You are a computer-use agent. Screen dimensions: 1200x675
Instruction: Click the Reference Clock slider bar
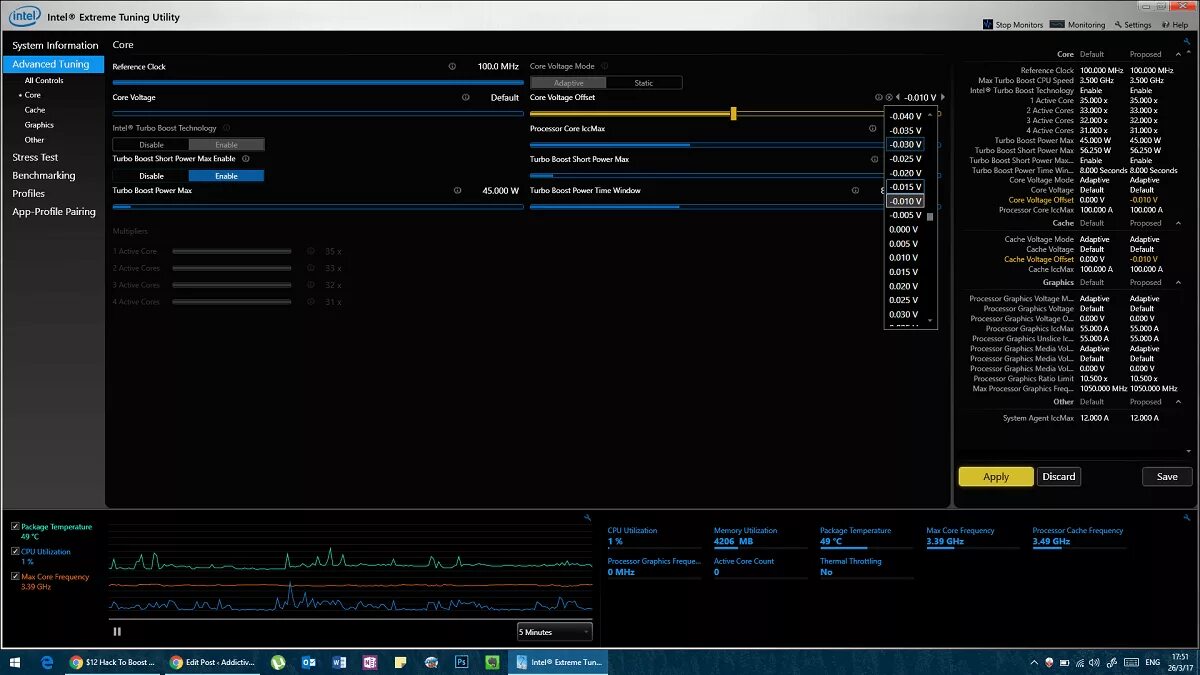[318, 83]
